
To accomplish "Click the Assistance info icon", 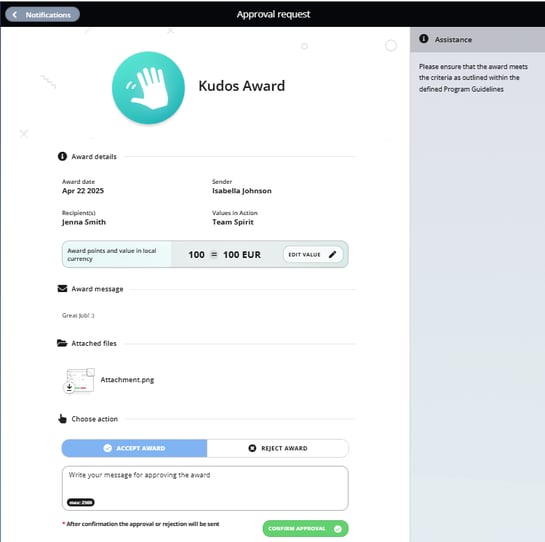I will point(424,39).
